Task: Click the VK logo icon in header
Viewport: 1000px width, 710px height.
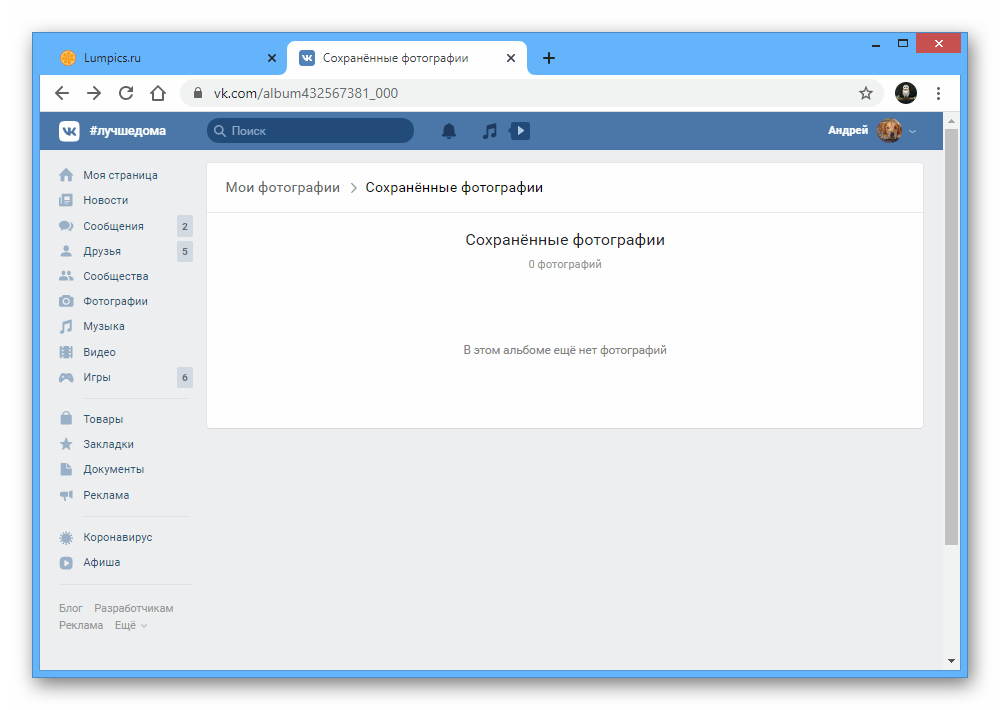Action: (69, 131)
